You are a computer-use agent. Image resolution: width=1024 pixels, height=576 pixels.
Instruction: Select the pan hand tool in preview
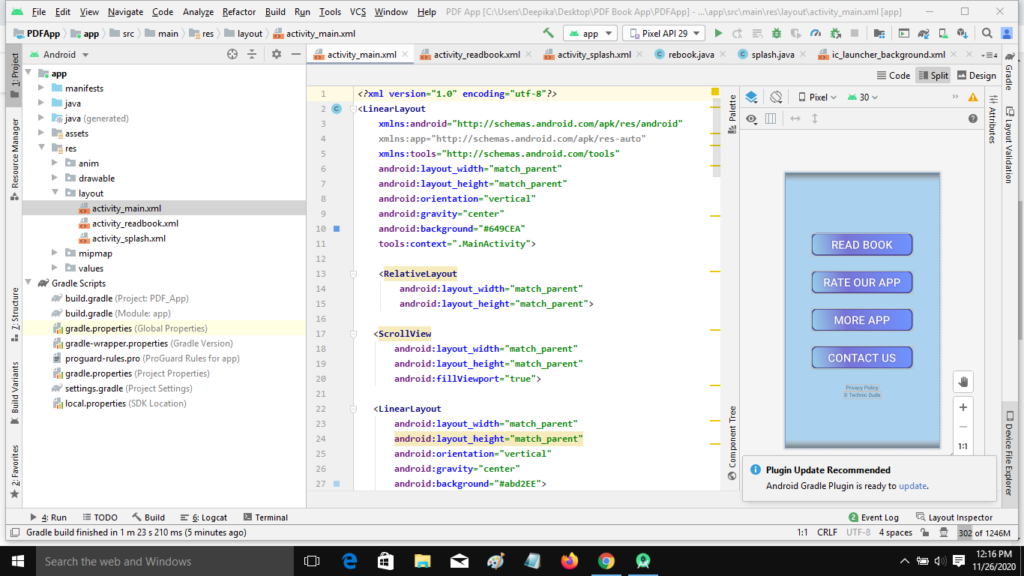tap(963, 382)
